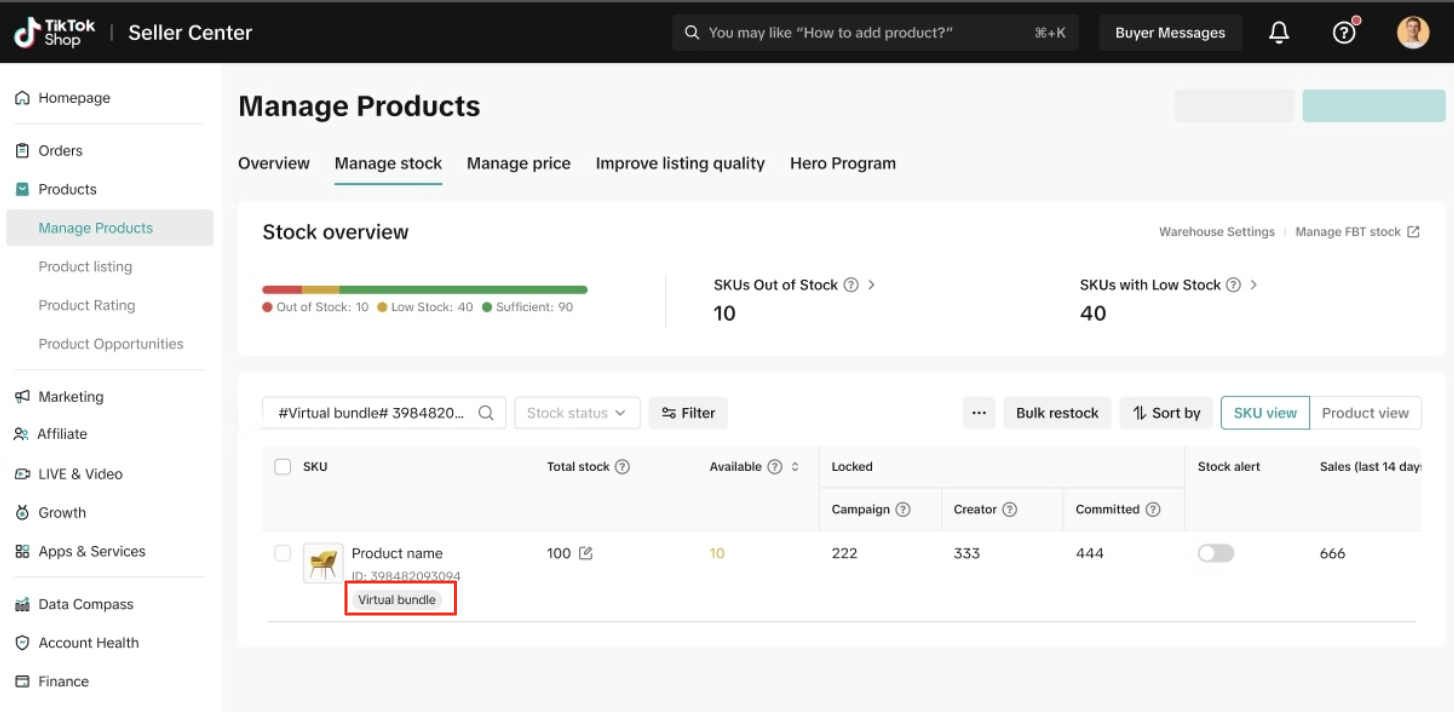Image resolution: width=1454 pixels, height=712 pixels.
Task: Click the notification bell icon
Action: click(x=1278, y=33)
